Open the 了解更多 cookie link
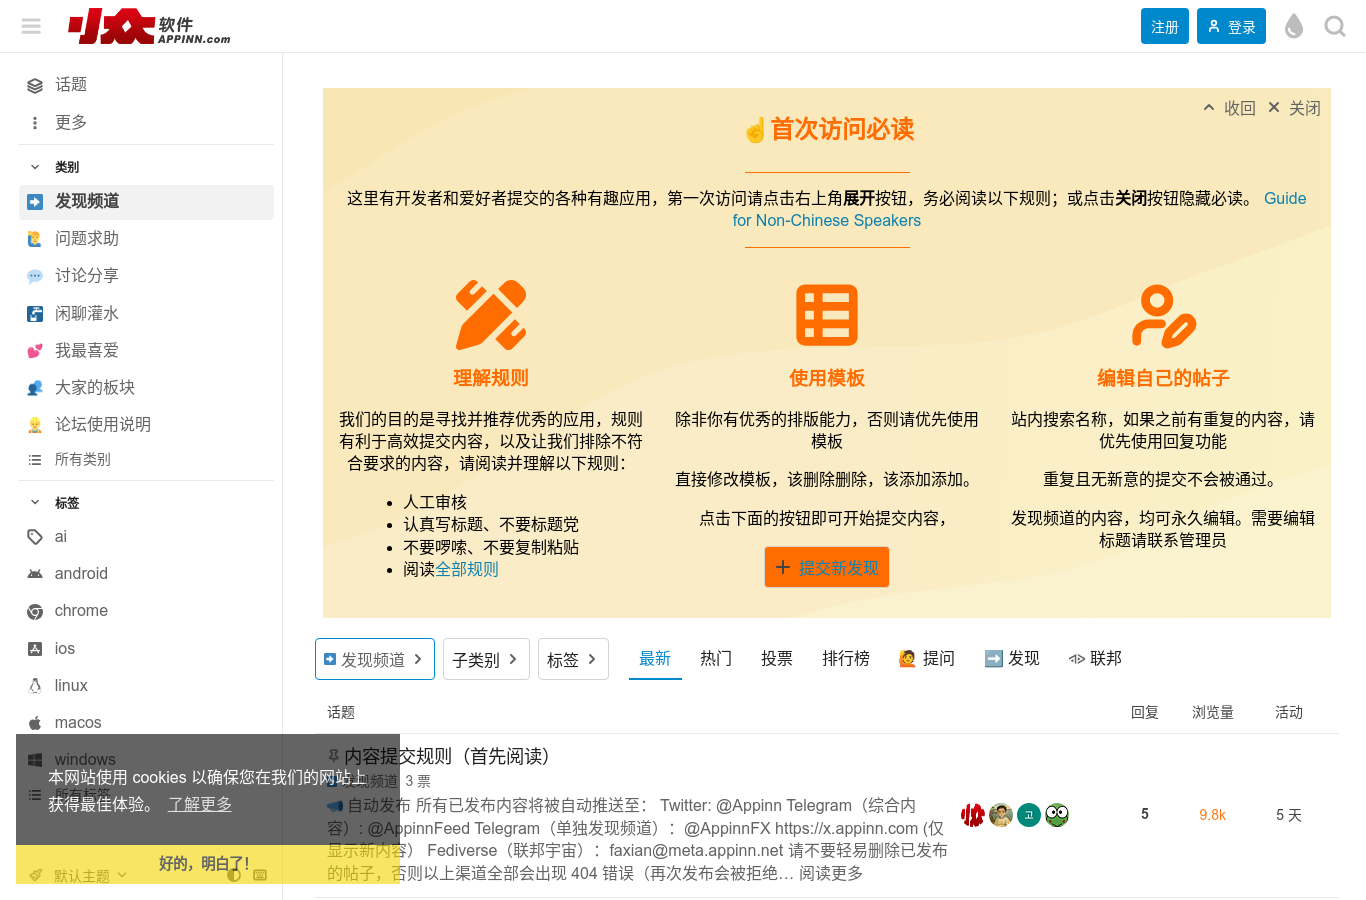Image resolution: width=1366 pixels, height=900 pixels. [x=200, y=804]
